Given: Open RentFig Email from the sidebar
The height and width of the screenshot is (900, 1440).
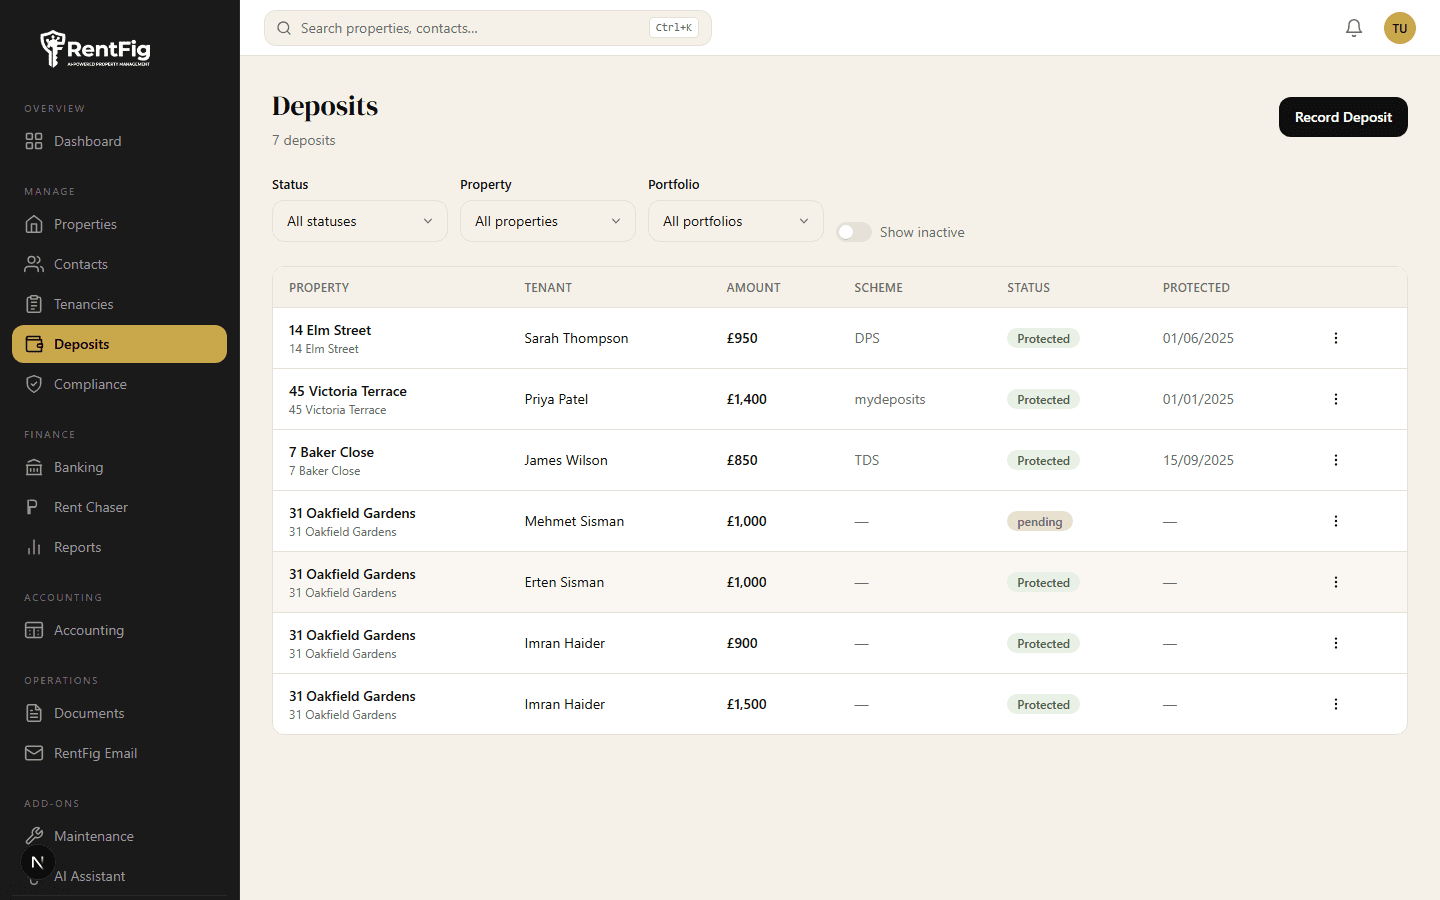Looking at the screenshot, I should tap(96, 753).
